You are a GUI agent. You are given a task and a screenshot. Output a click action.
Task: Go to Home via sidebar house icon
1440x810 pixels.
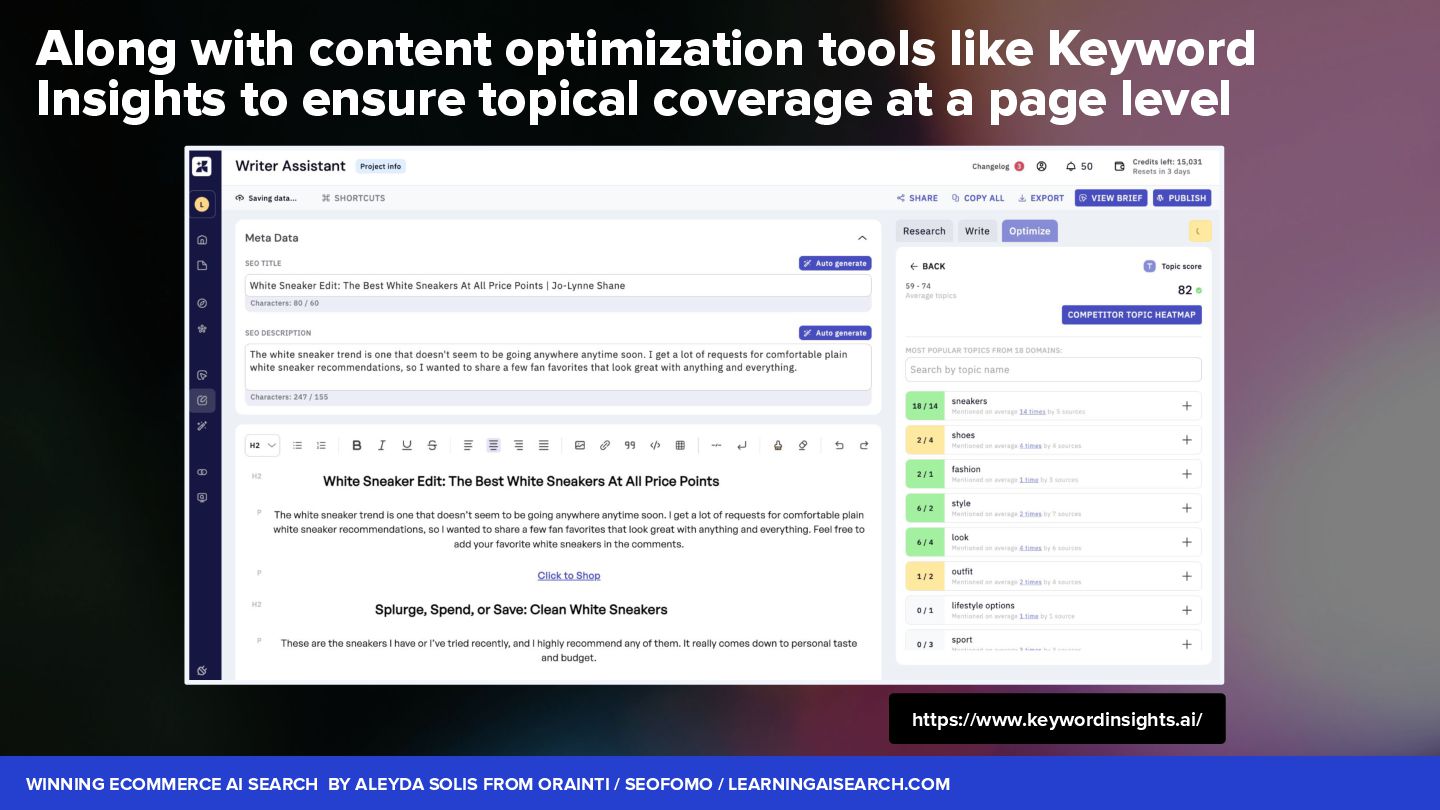[x=202, y=239]
